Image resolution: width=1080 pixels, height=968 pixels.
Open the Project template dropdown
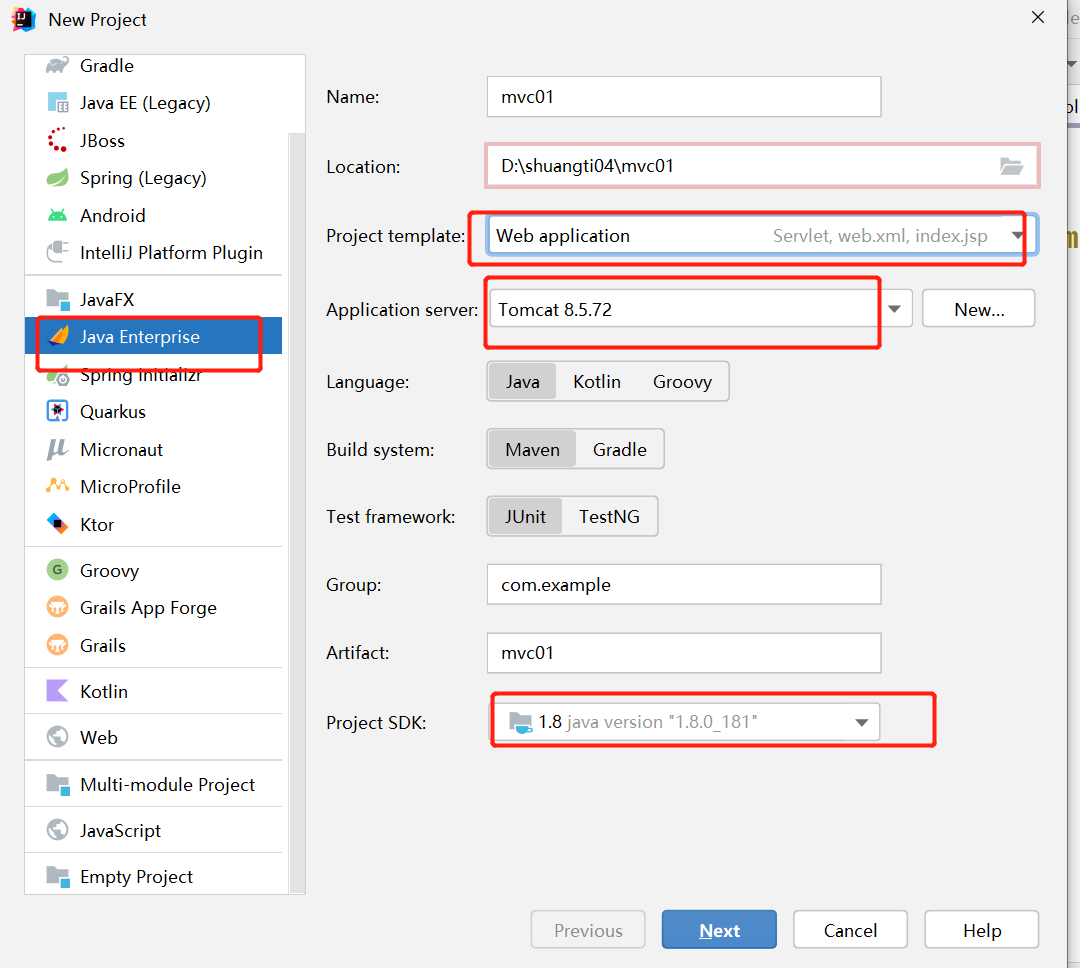pos(1018,236)
